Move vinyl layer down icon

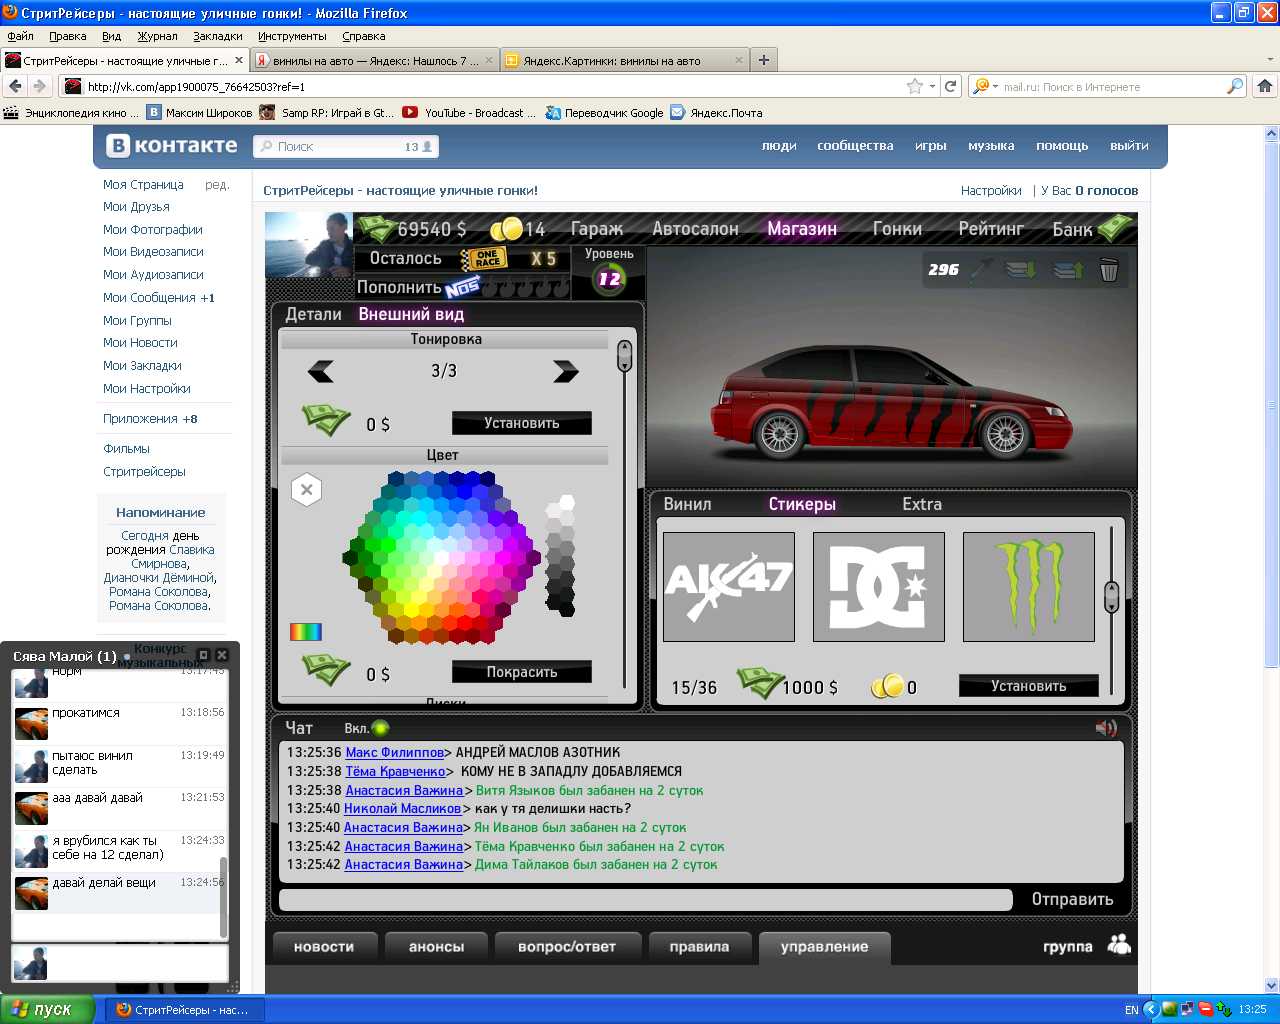click(x=1021, y=269)
